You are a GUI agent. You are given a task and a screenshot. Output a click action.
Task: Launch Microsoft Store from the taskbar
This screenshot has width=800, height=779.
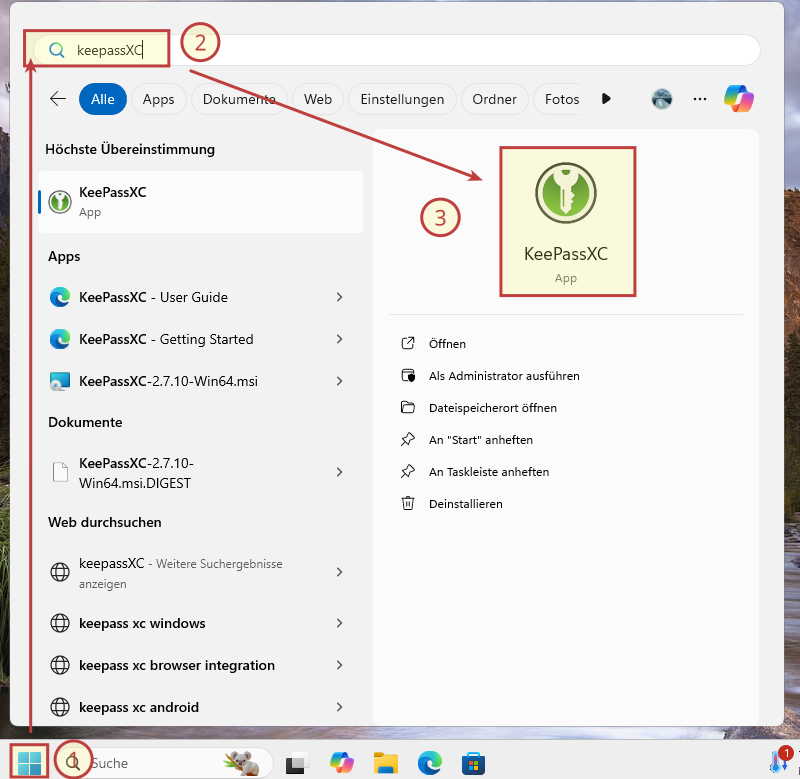click(x=473, y=764)
